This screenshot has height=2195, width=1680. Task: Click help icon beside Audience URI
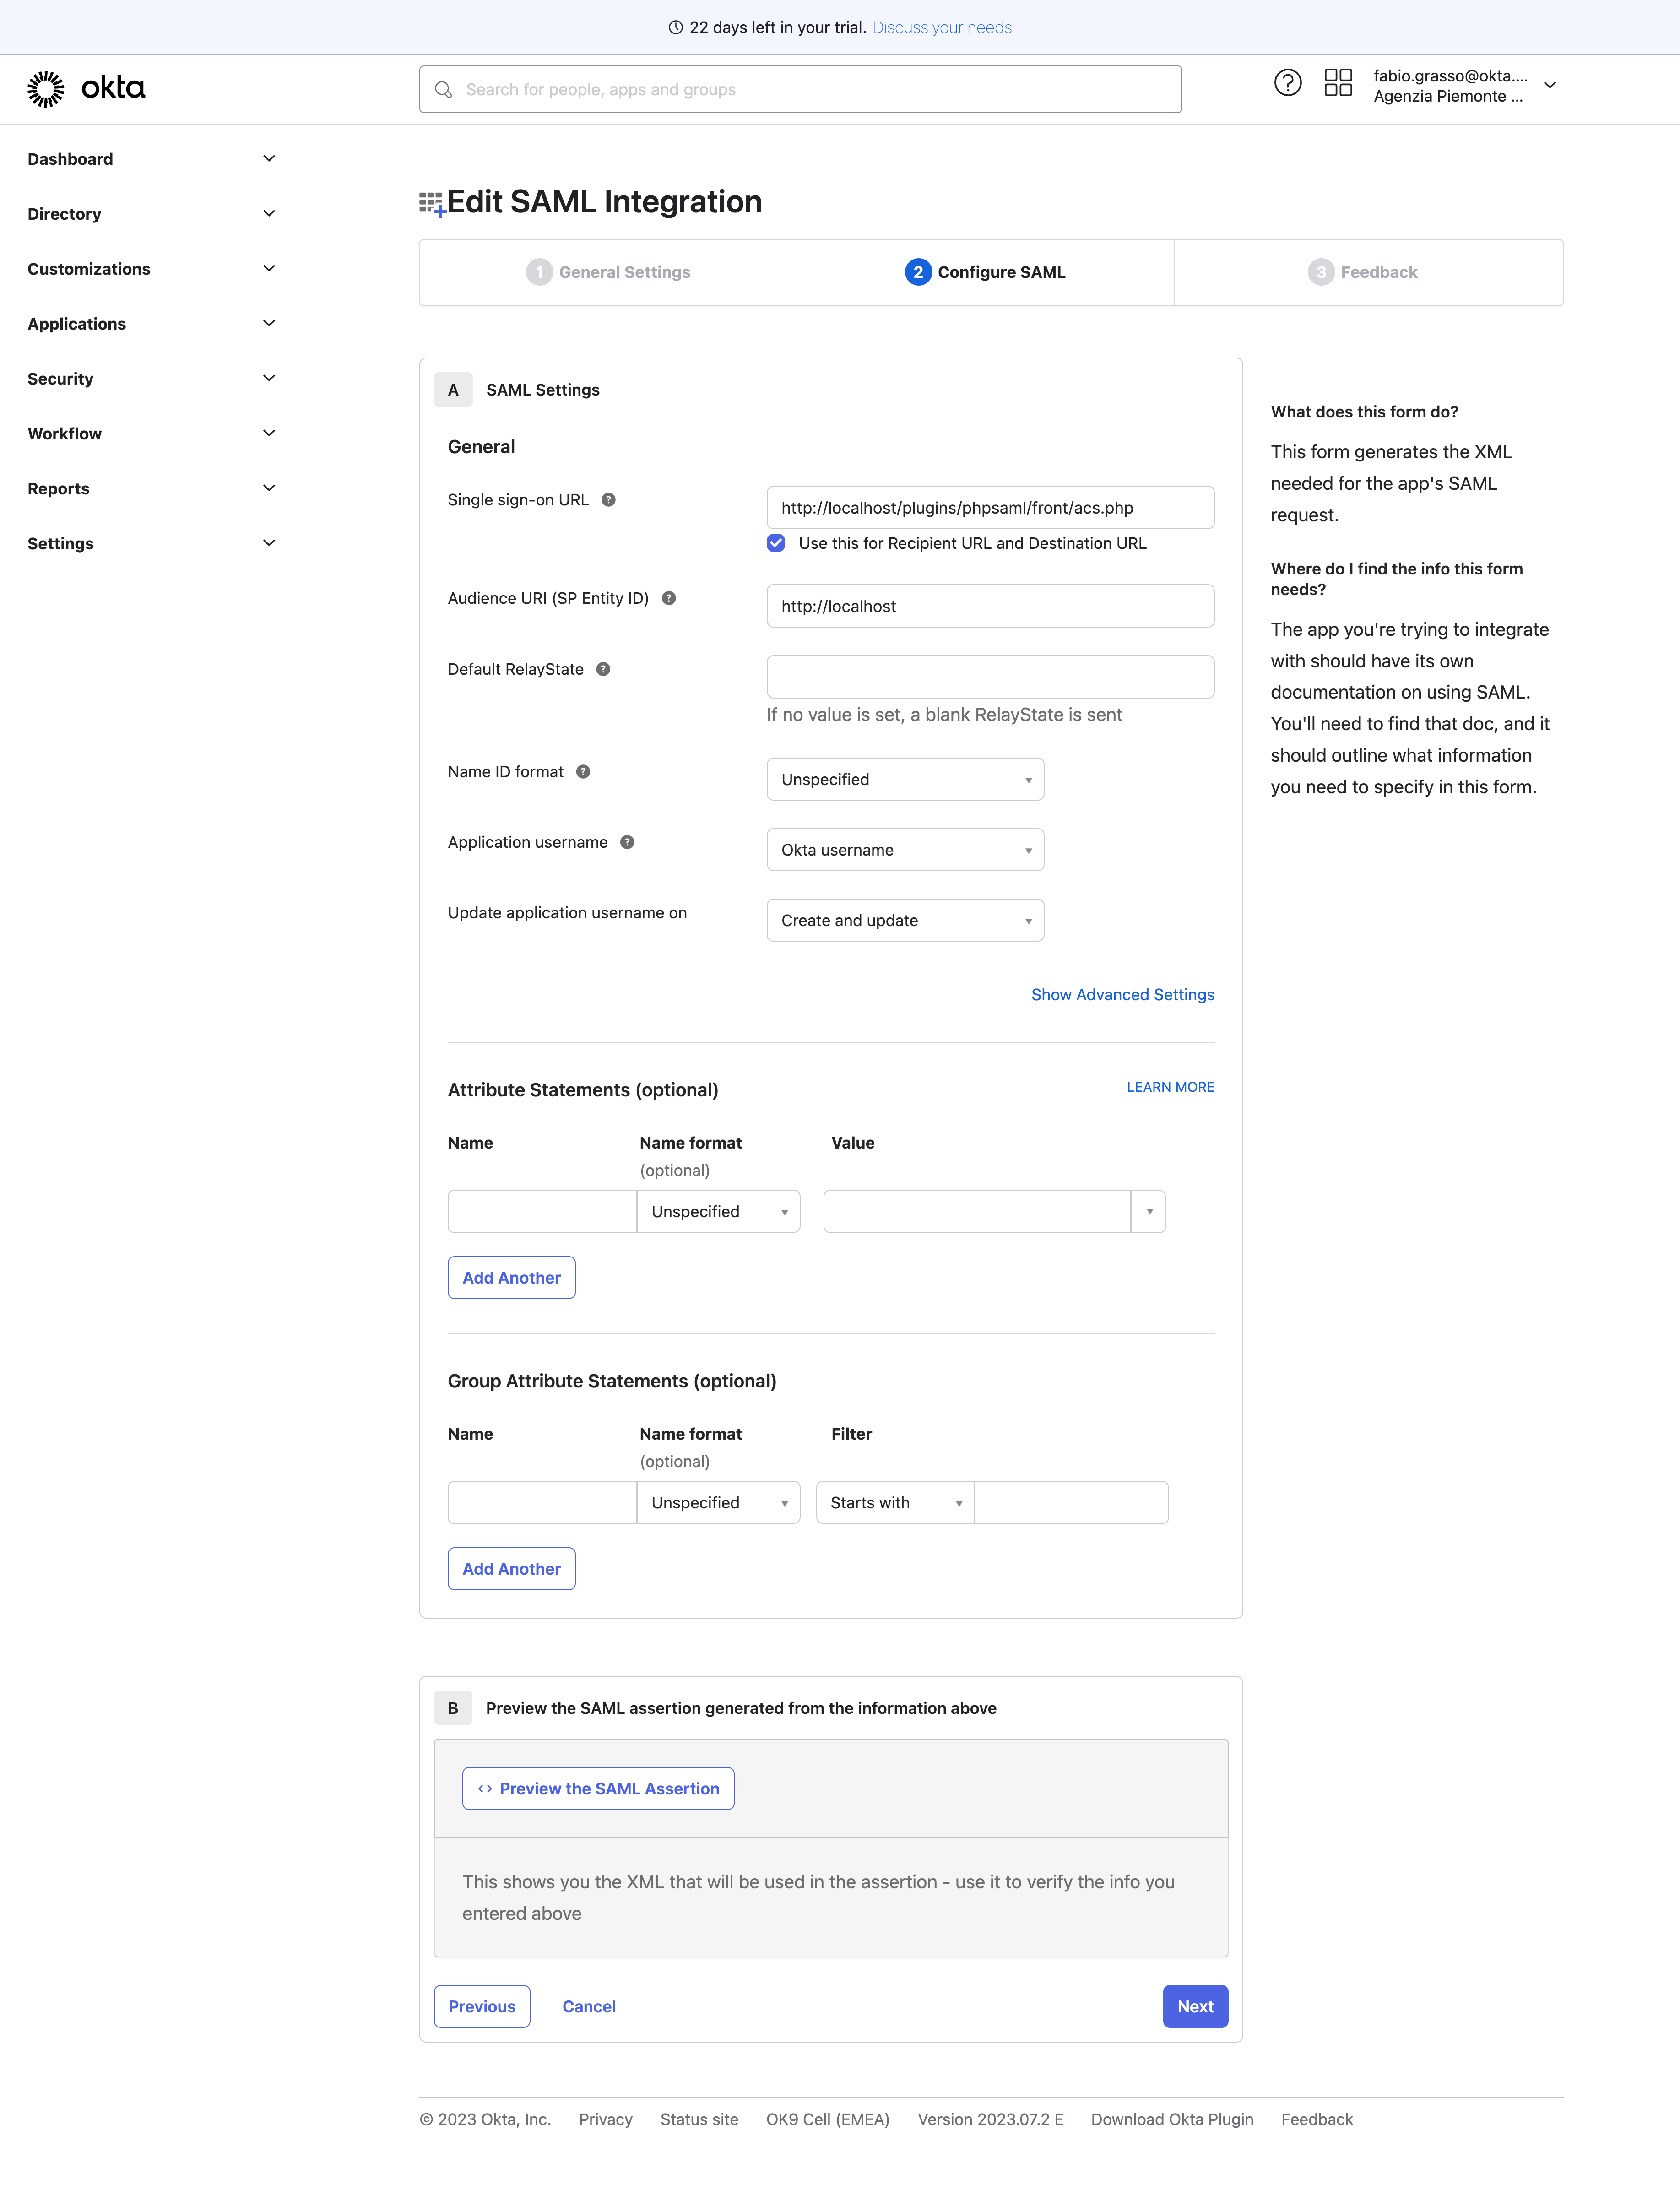(669, 598)
